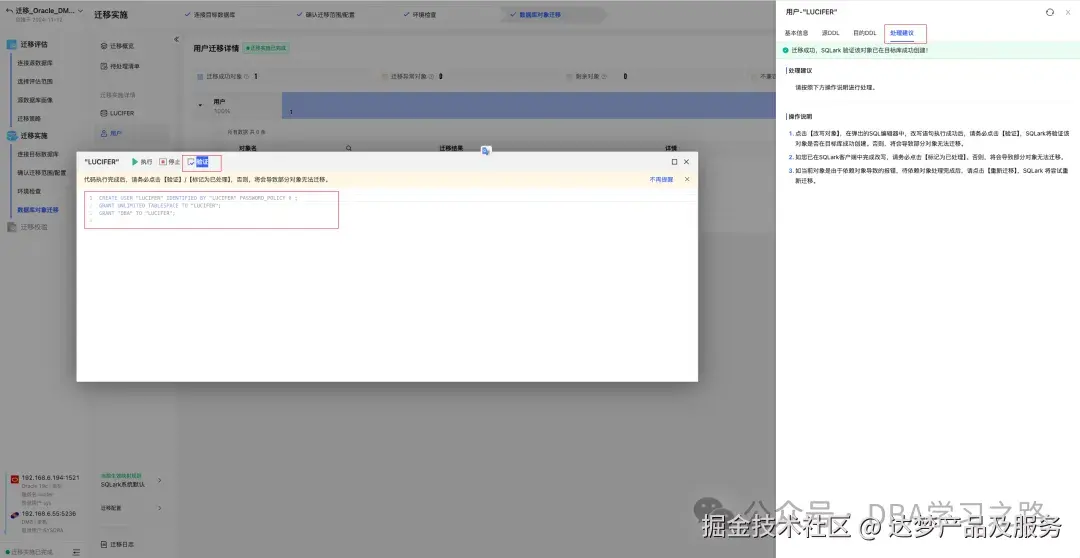The image size is (1080, 558).
Task: Click the Oracle database icon 192.168.6.194
Action: point(14,478)
